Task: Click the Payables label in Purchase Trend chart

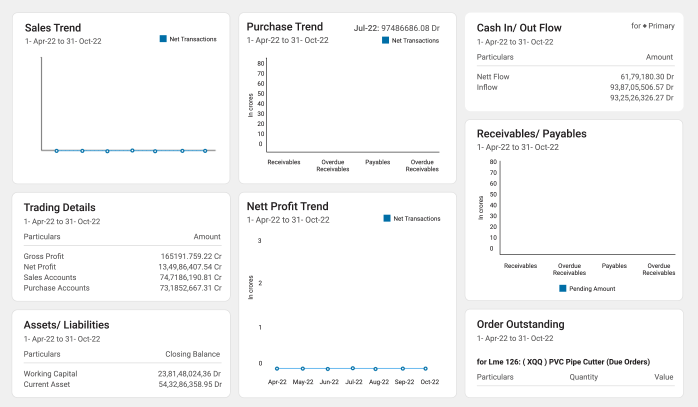Action: [378, 161]
